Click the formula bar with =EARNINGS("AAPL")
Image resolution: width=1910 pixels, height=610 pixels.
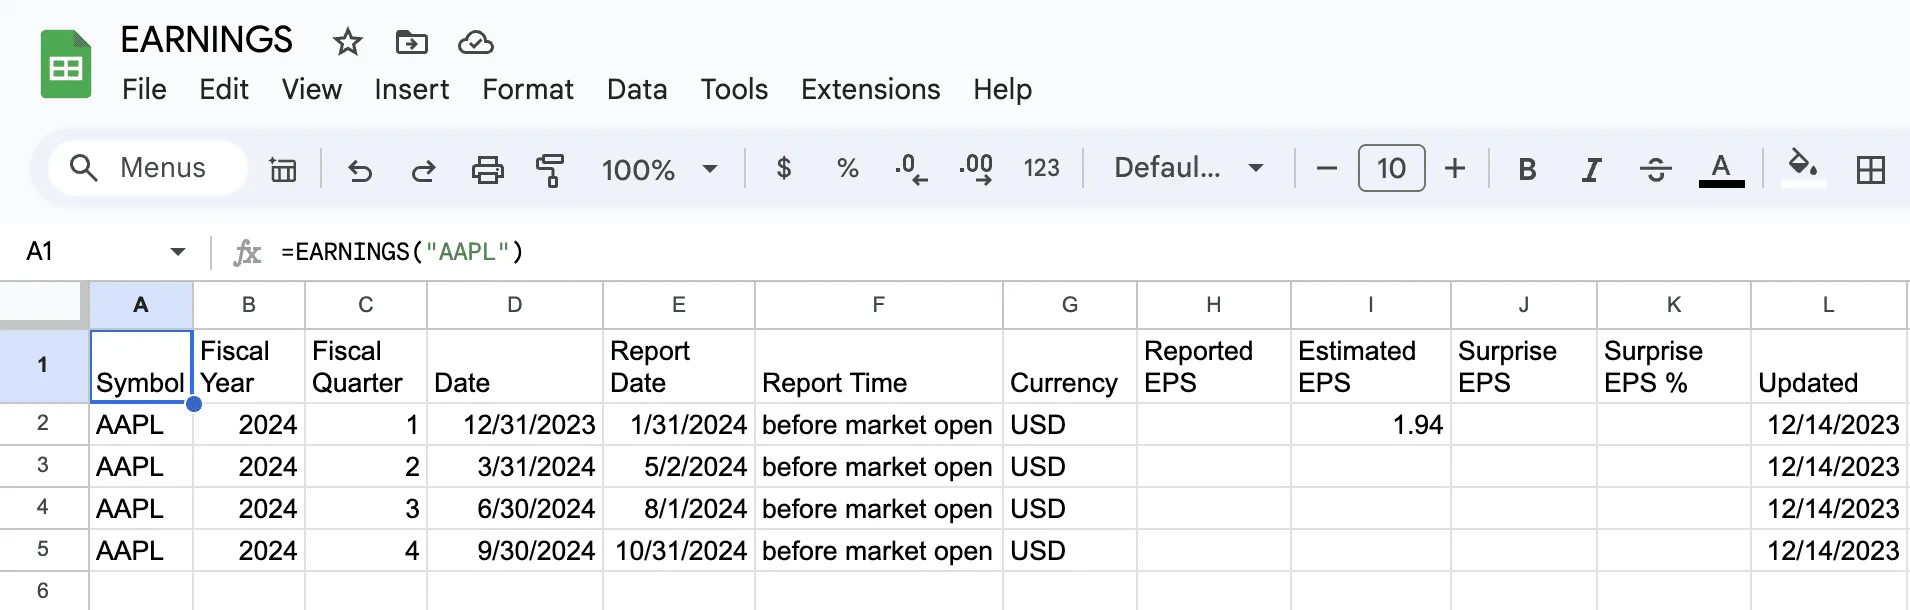(1090, 251)
